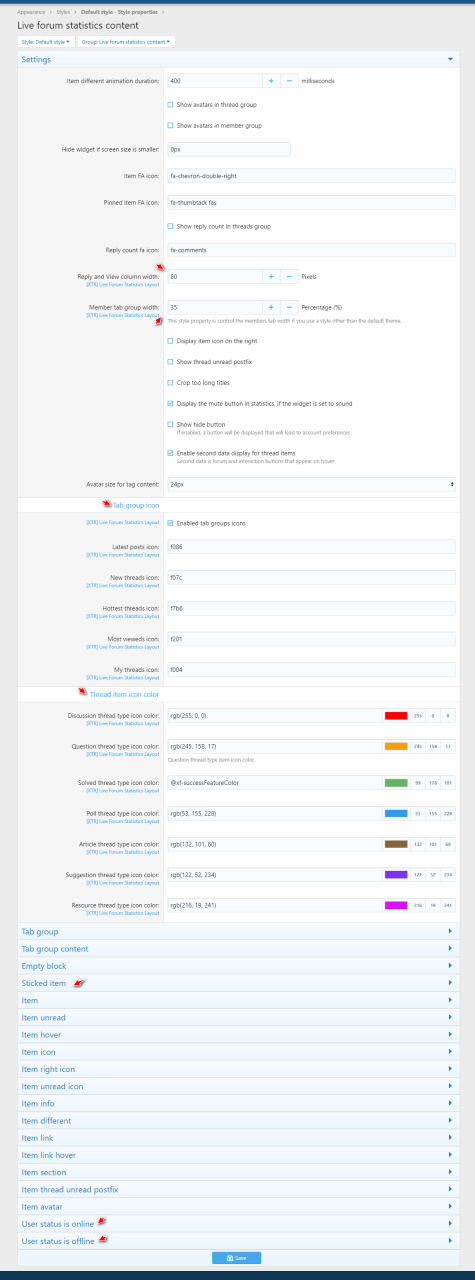Open Group: Live forum statistics content menu
This screenshot has height=1280, width=475.
click(126, 42)
